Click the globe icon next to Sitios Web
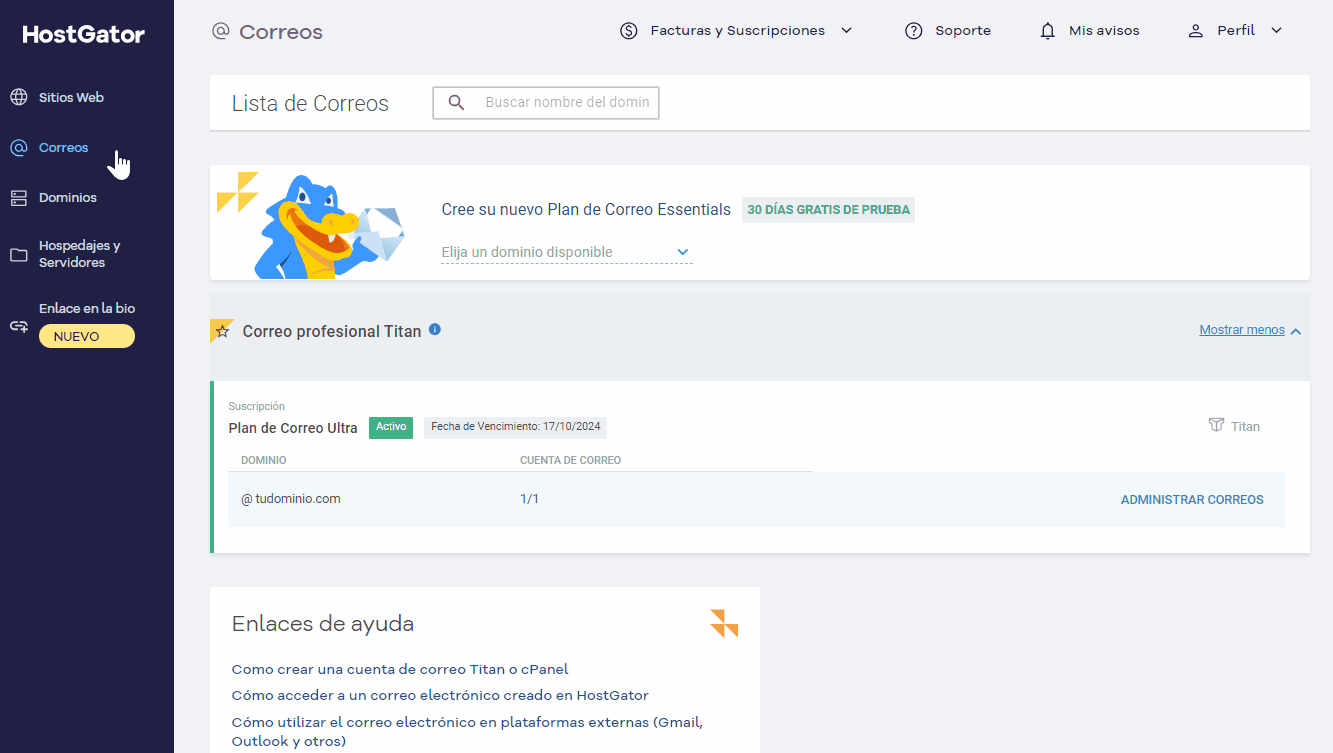This screenshot has width=1333, height=753. (x=18, y=97)
